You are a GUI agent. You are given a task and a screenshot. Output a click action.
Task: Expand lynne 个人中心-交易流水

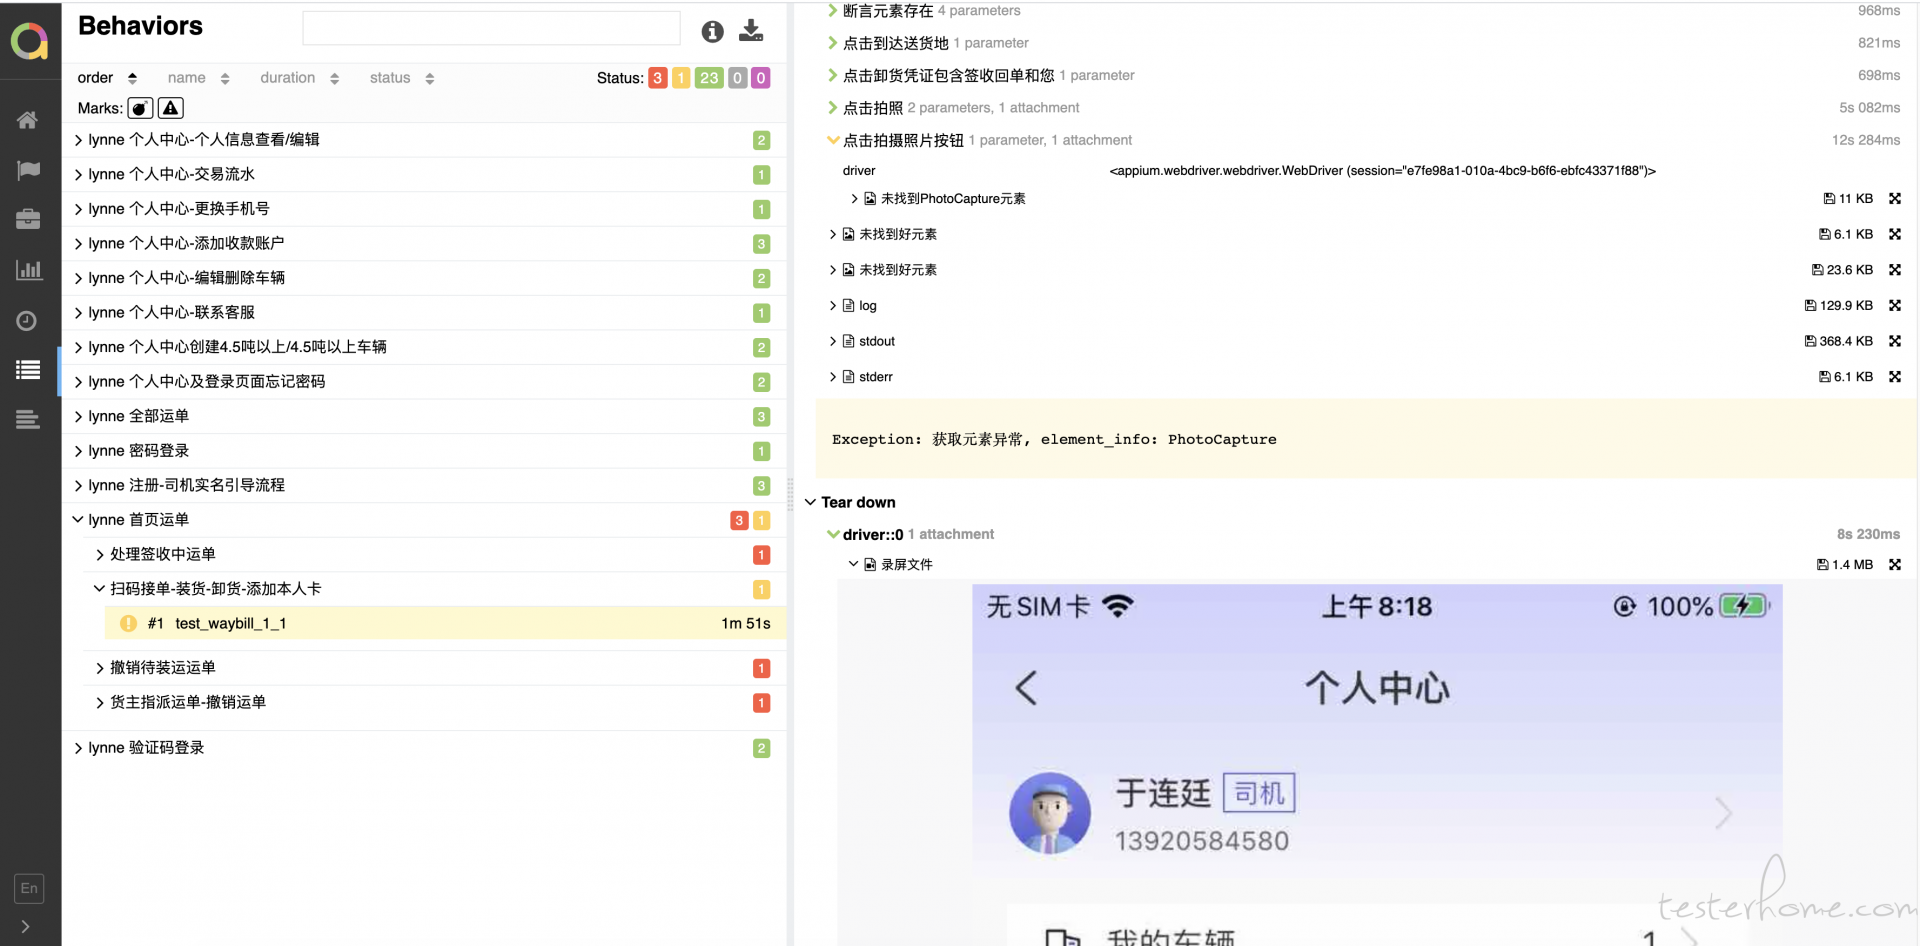pyautogui.click(x=424, y=175)
